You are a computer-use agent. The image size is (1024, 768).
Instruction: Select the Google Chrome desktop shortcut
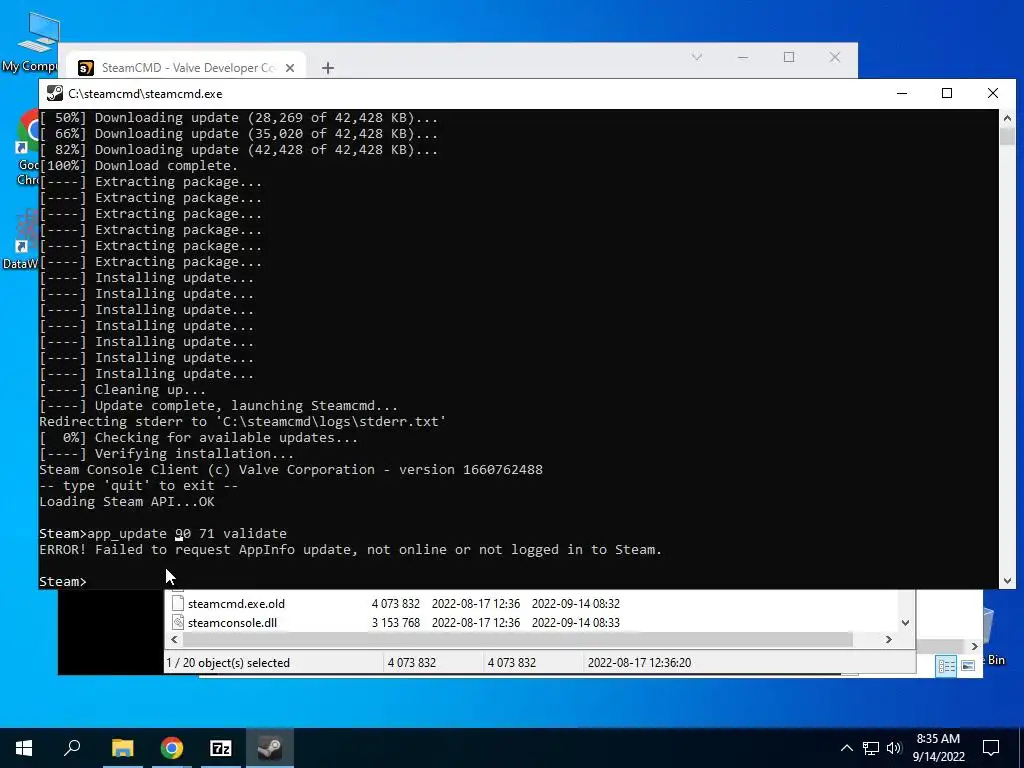pyautogui.click(x=29, y=147)
